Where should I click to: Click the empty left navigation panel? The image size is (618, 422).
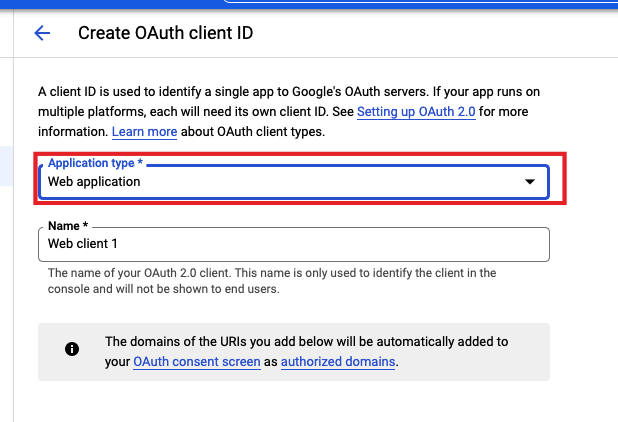coord(6,300)
